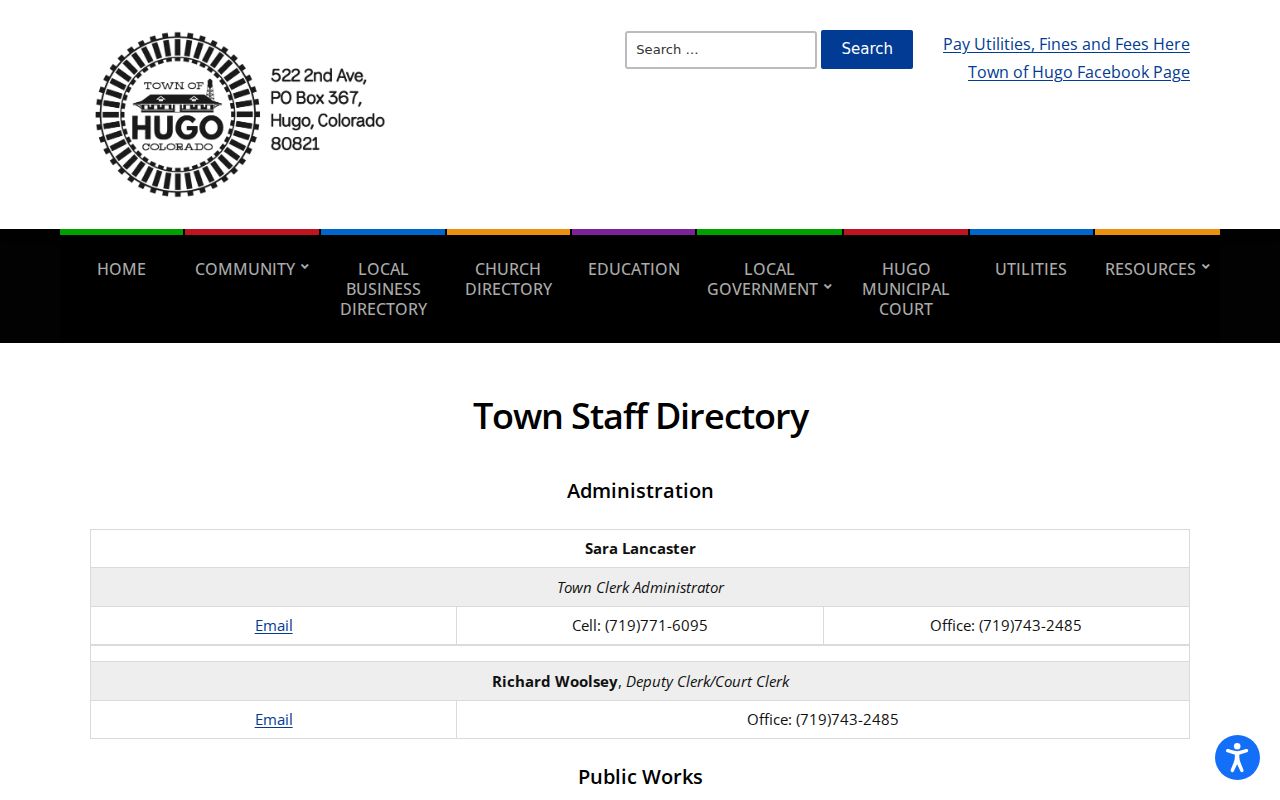
Task: Click Richard Woolsey, Deputy Clerk/Court Clerk row
Action: [x=640, y=681]
